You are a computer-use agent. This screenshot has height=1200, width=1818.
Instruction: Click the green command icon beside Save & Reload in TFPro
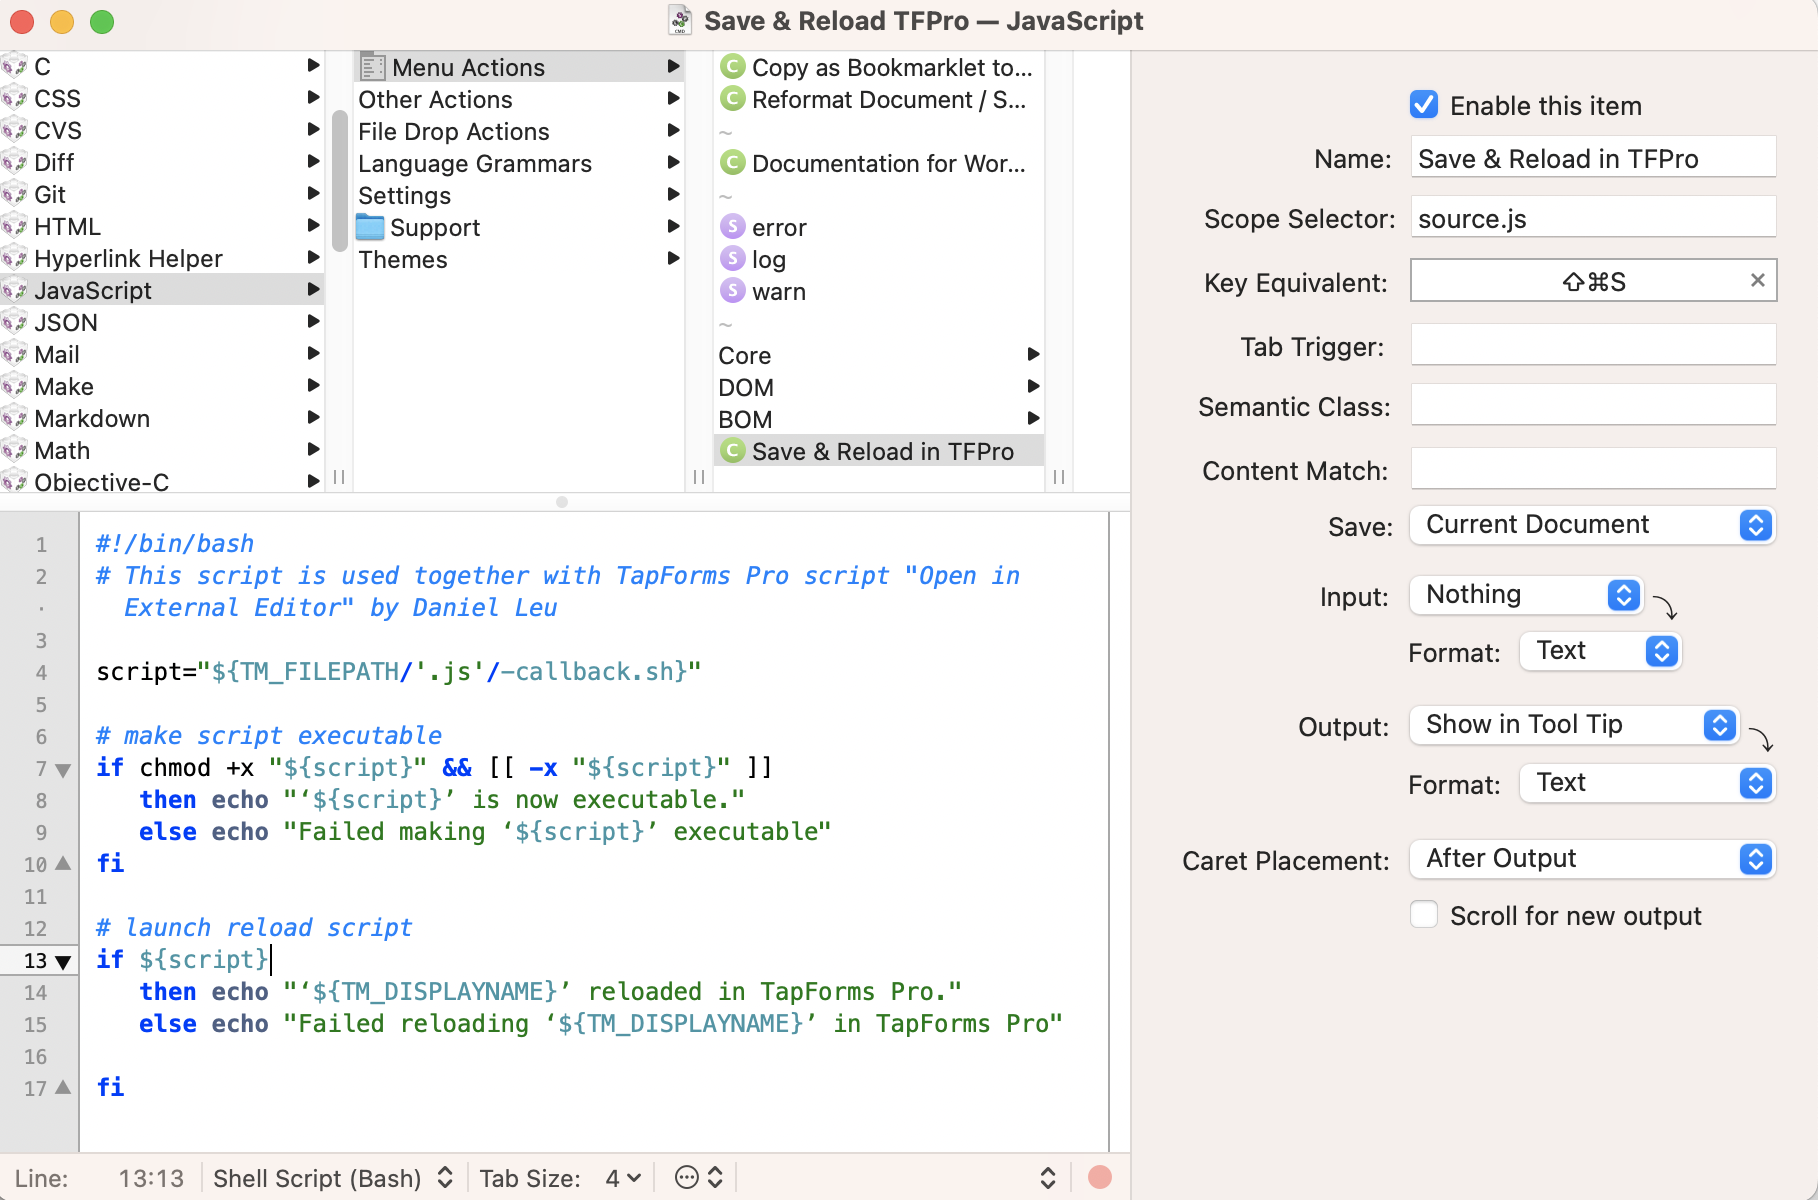(733, 451)
